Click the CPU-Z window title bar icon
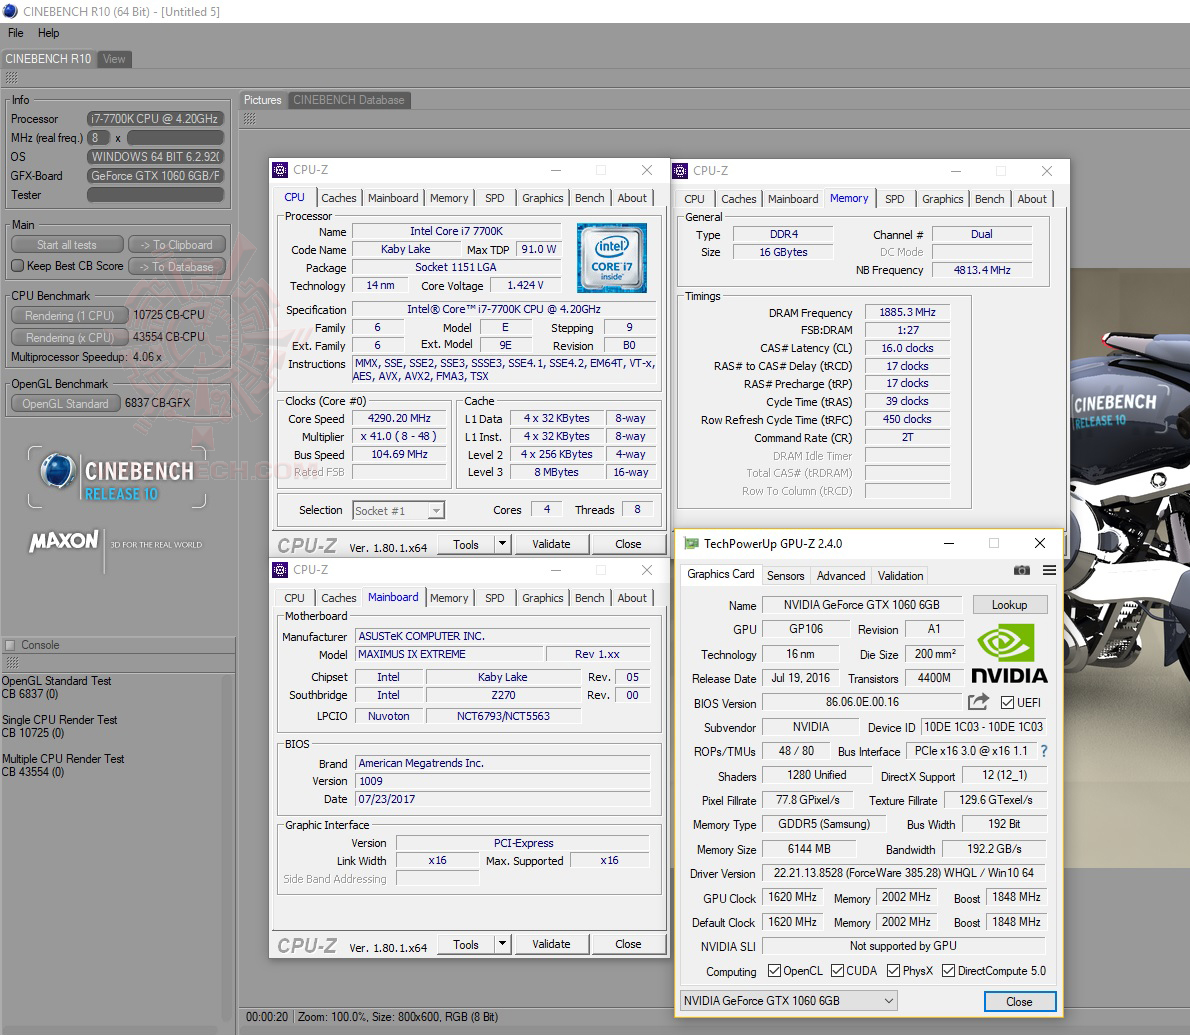This screenshot has height=1035, width=1190. point(280,169)
